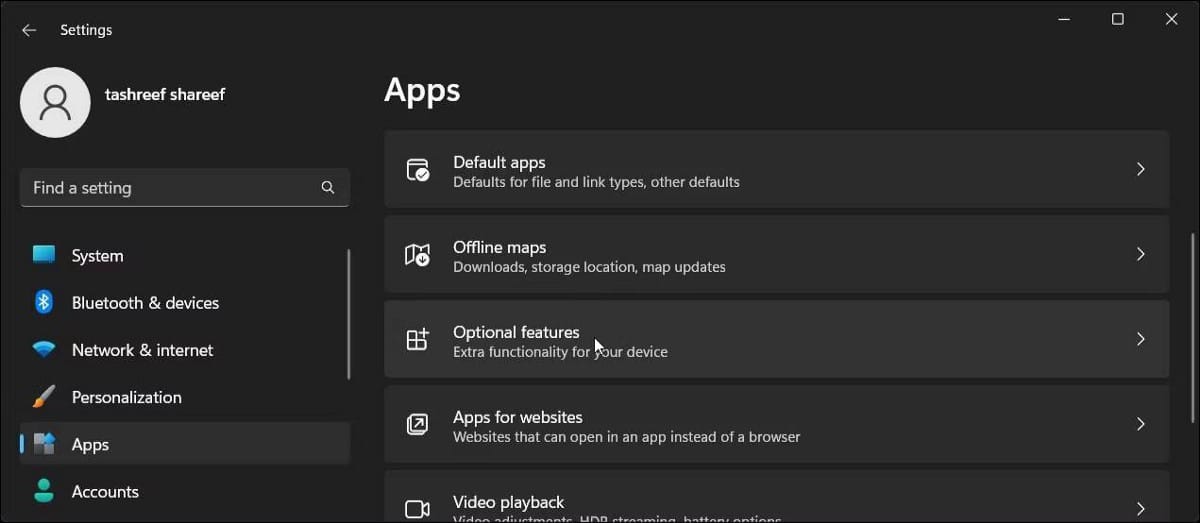Click the Apps page heading

click(x=422, y=91)
